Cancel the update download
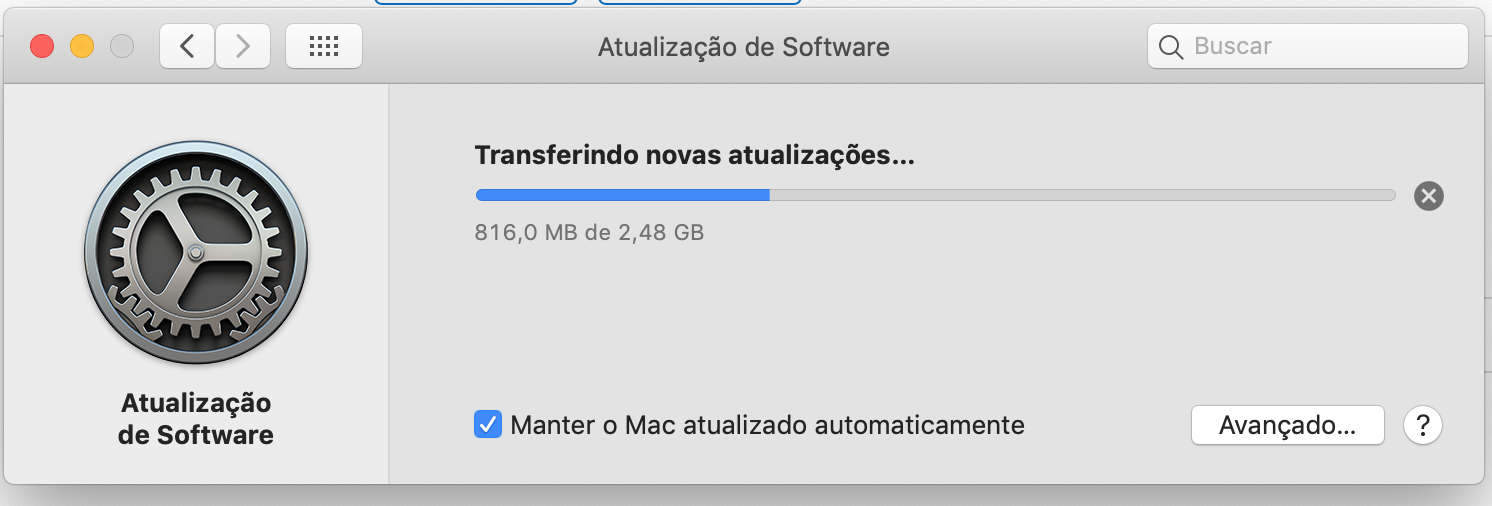This screenshot has height=506, width=1492. [1428, 196]
